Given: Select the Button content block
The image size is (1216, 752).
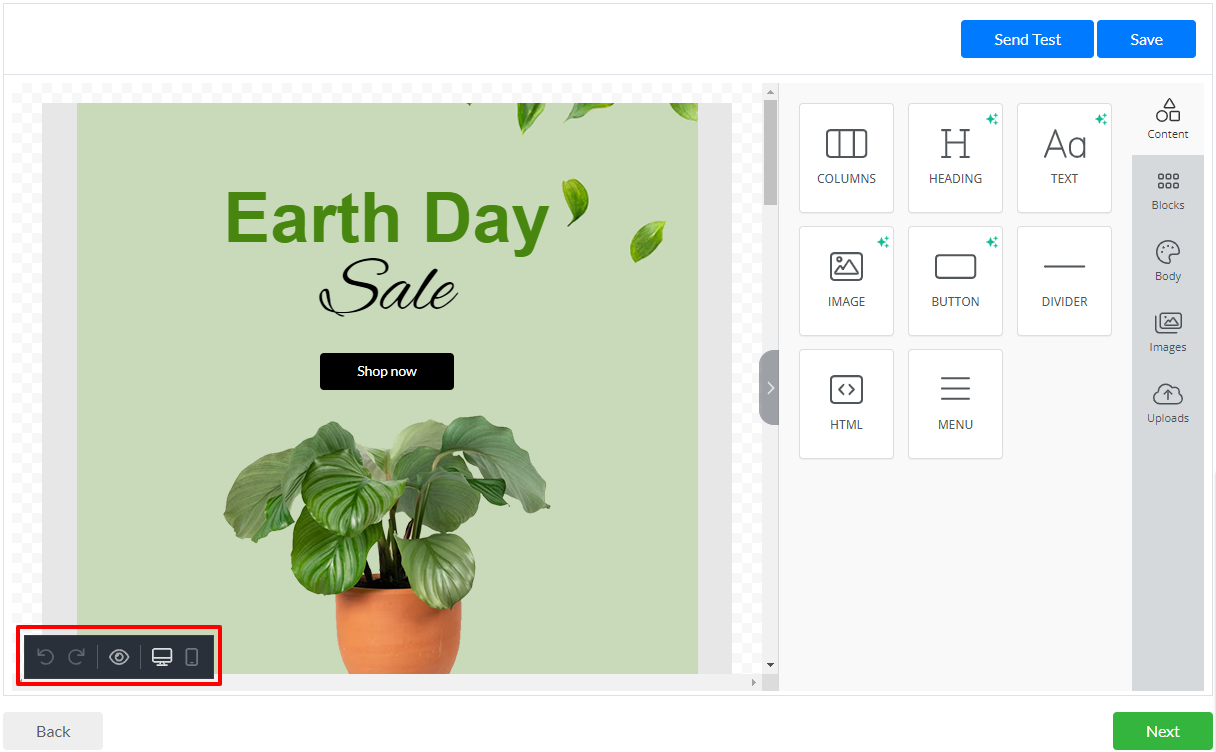Looking at the screenshot, I should pos(955,281).
